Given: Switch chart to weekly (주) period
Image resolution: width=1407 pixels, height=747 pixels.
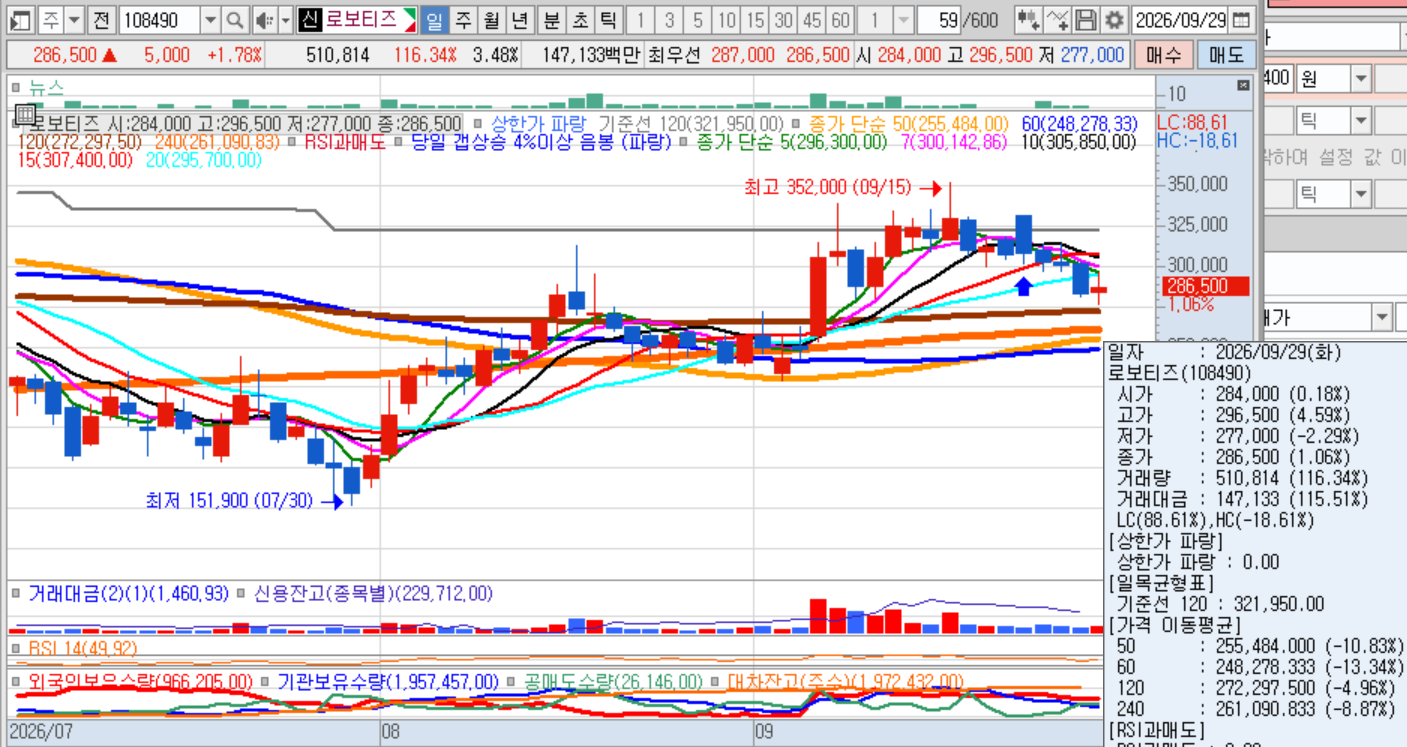Looking at the screenshot, I should tap(463, 20).
